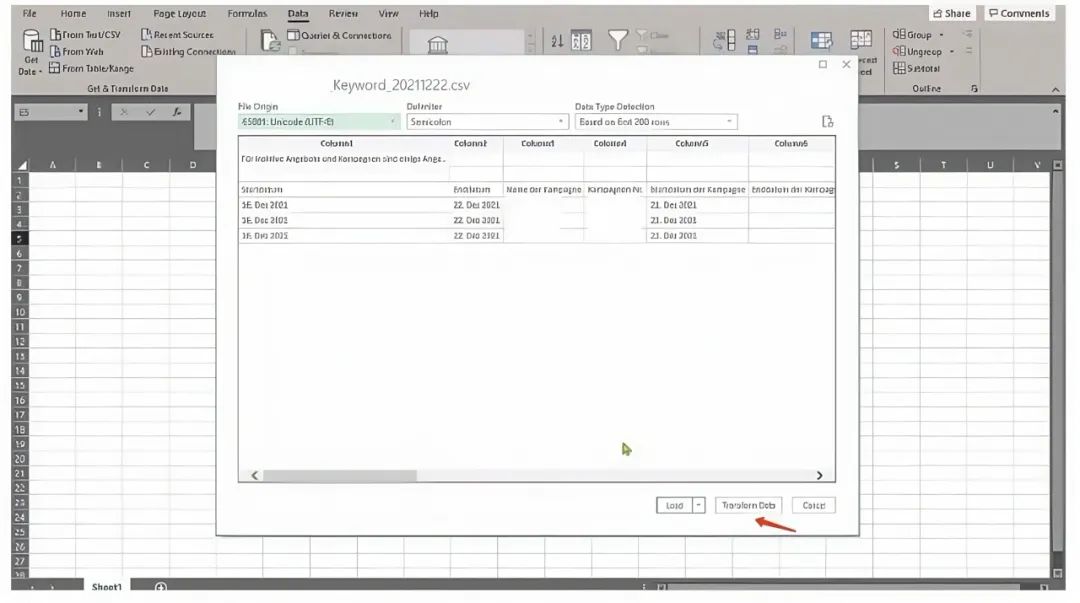Select column T header
This screenshot has height=603, width=1080.
click(x=943, y=165)
